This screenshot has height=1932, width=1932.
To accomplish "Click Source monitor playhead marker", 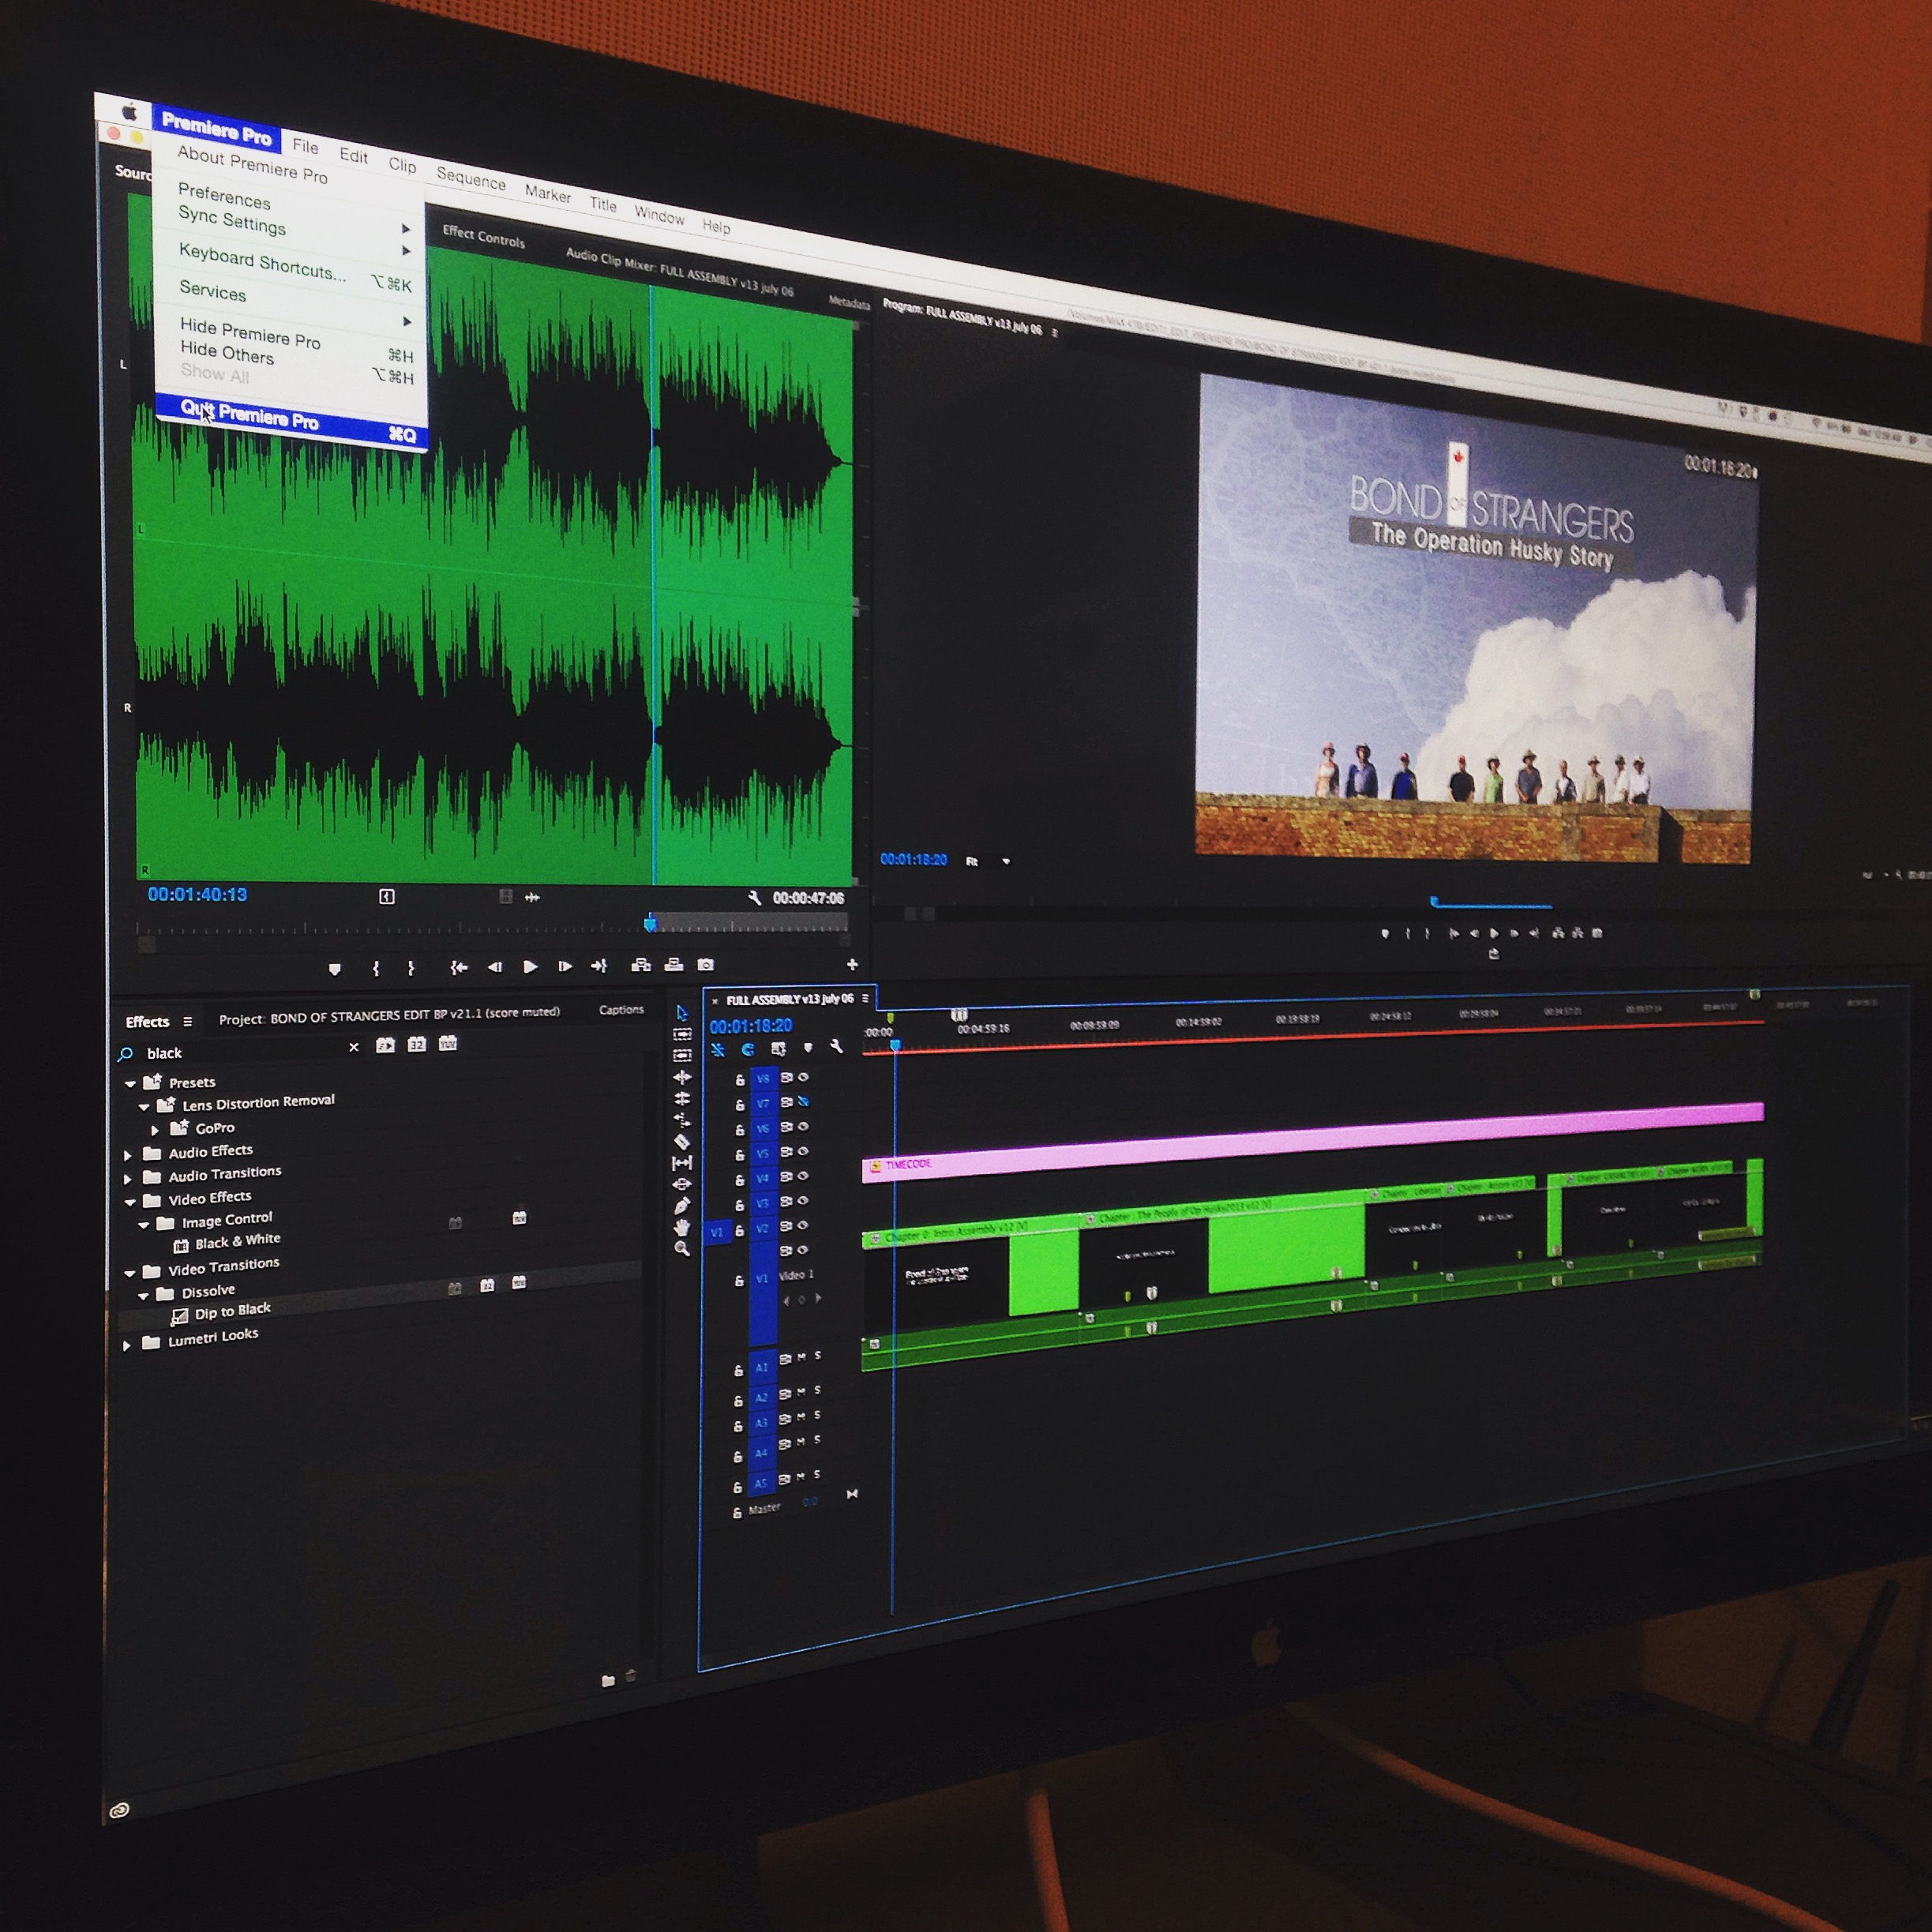I will point(650,924).
